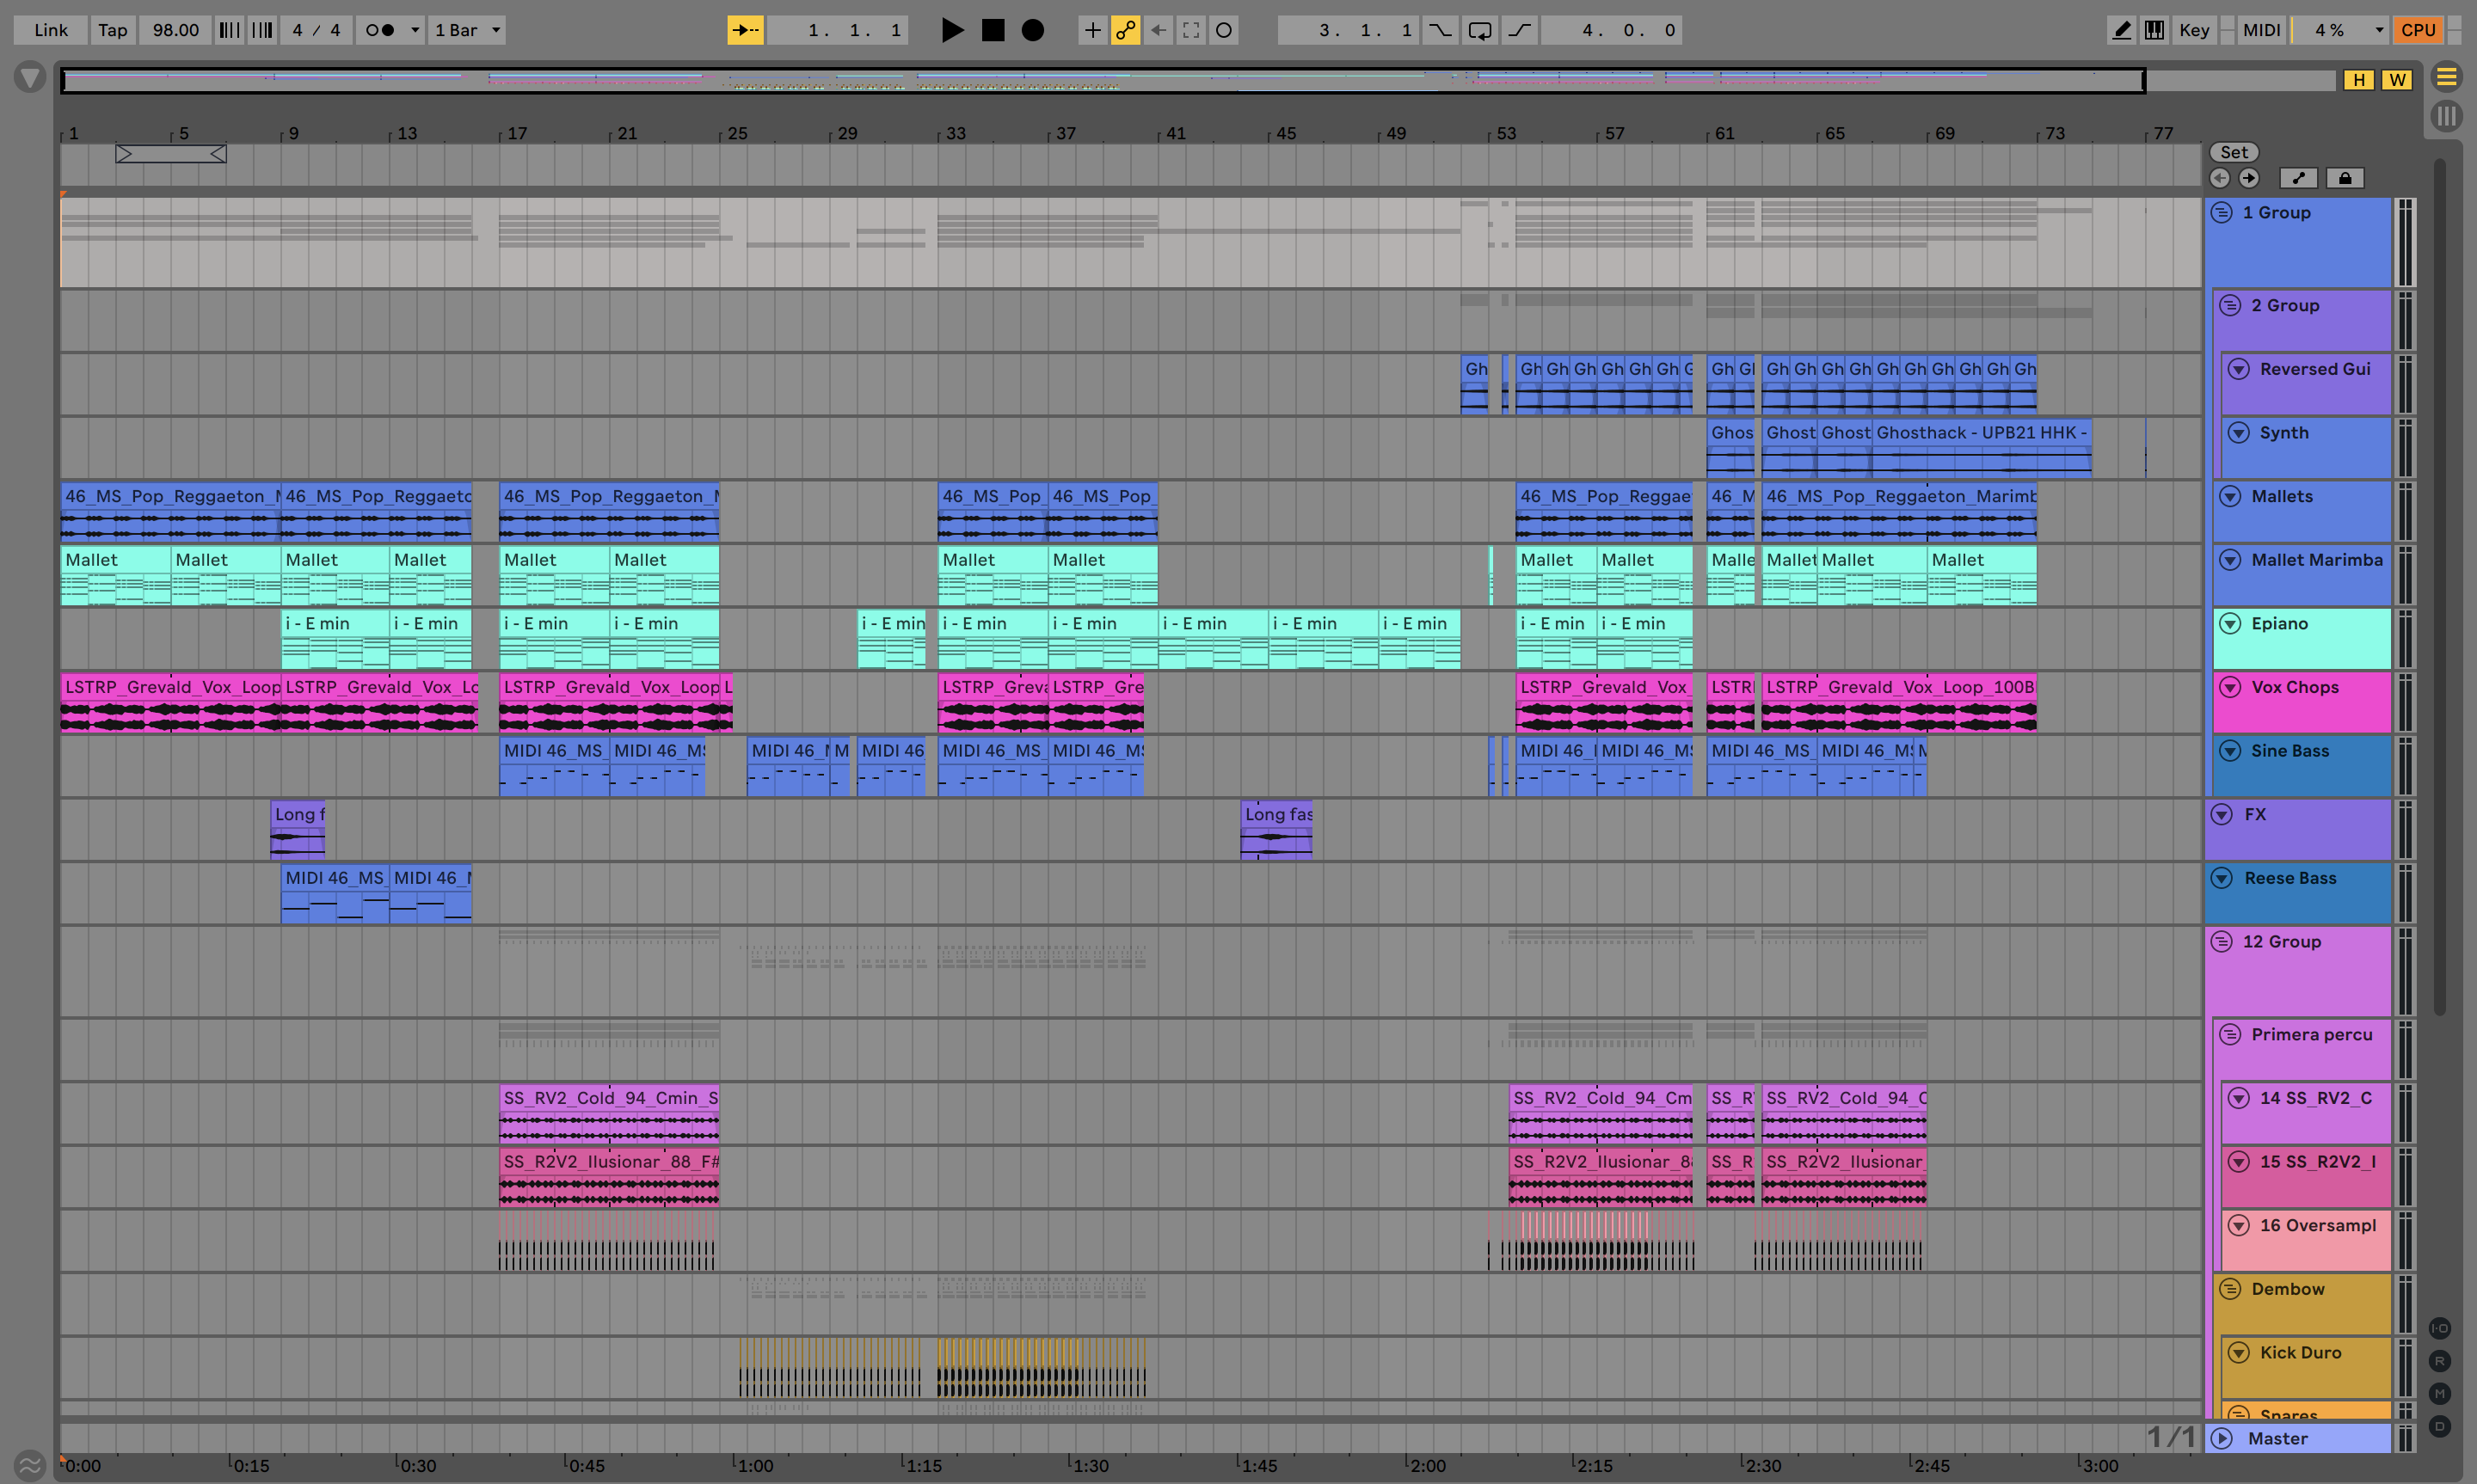Viewport: 2477px width, 1484px height.
Task: Click the Capture MIDI button
Action: 1191,30
